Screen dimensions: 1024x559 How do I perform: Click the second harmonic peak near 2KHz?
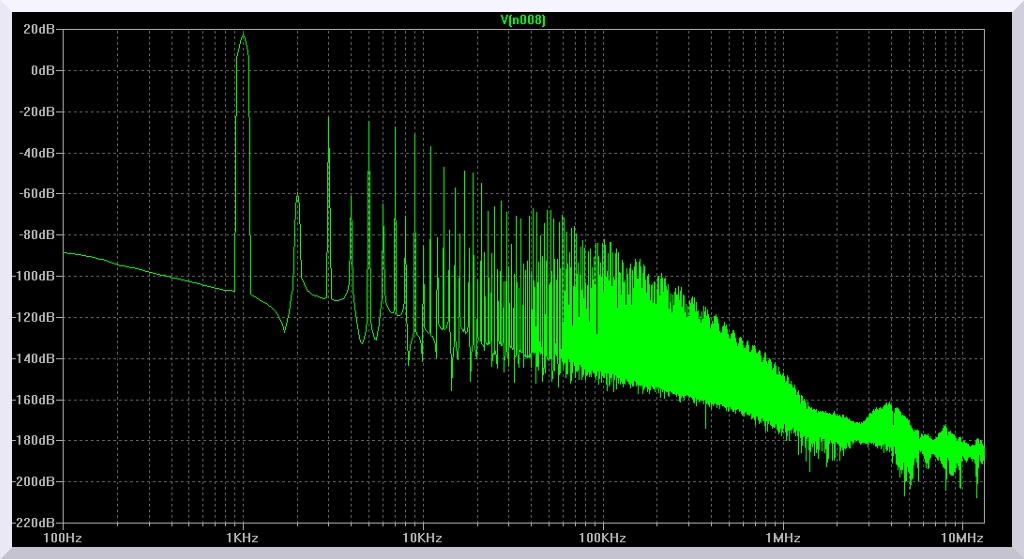(297, 196)
